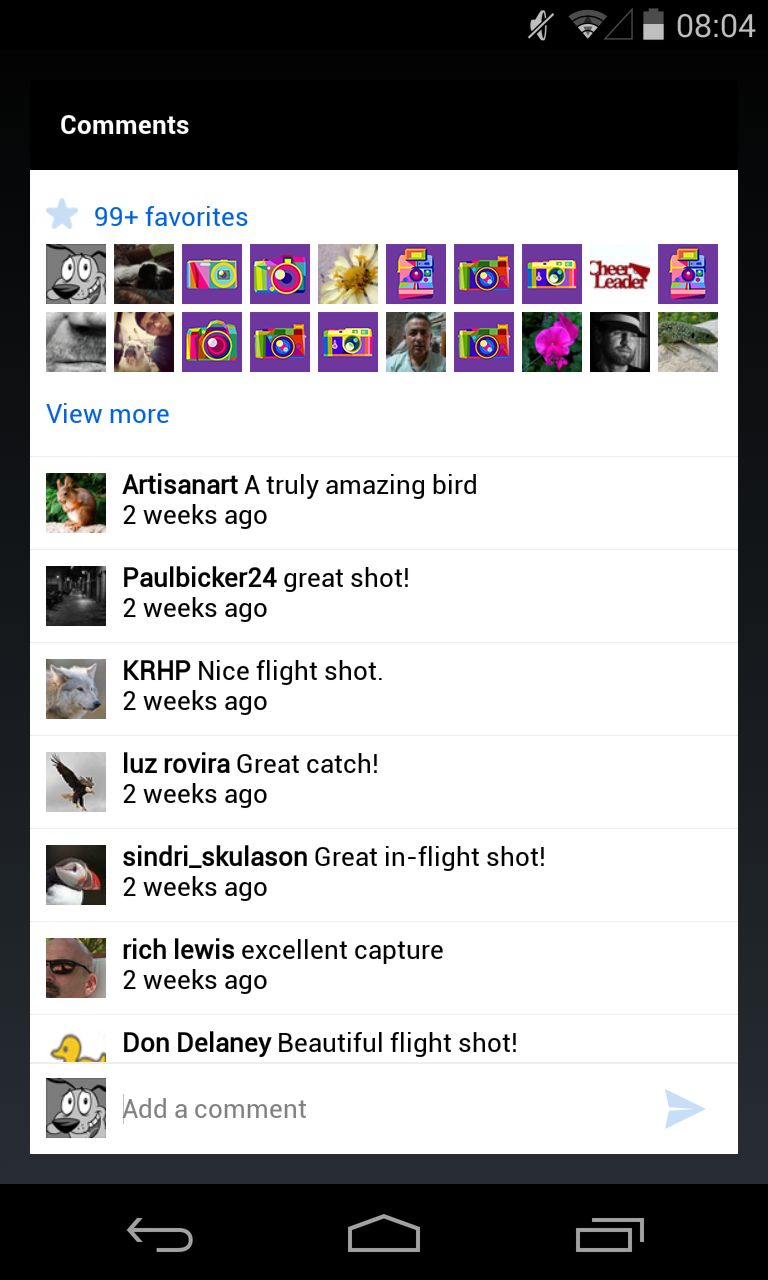This screenshot has width=768, height=1280.
Task: Open the Android back navigation button
Action: point(159,1235)
